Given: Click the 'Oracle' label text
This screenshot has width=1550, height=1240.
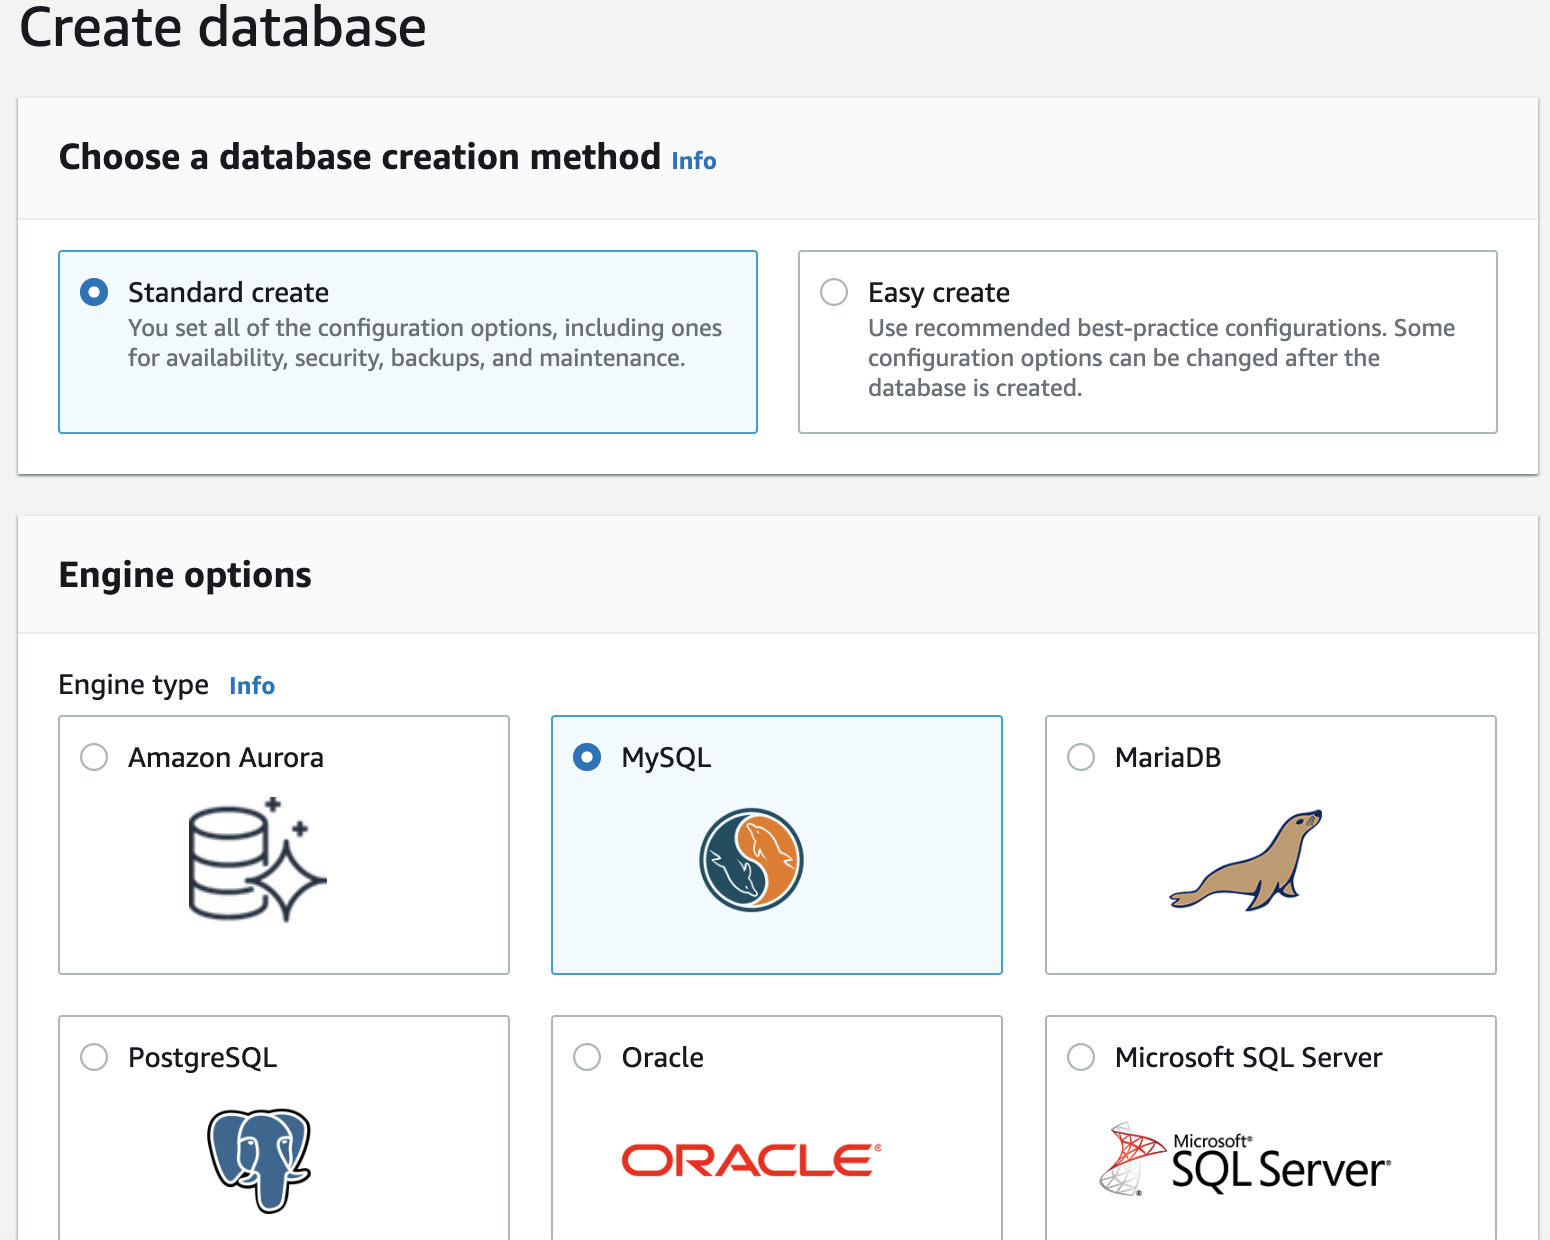Looking at the screenshot, I should point(662,1058).
